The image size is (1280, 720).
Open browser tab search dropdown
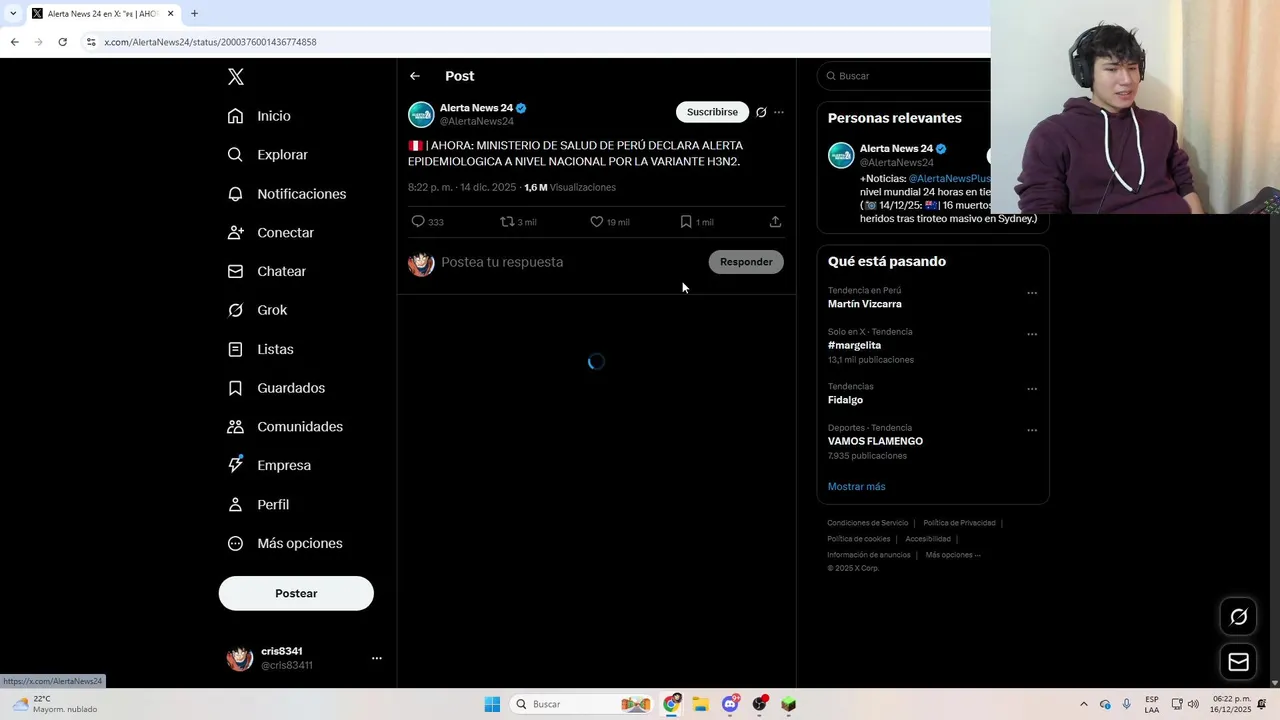tap(12, 14)
